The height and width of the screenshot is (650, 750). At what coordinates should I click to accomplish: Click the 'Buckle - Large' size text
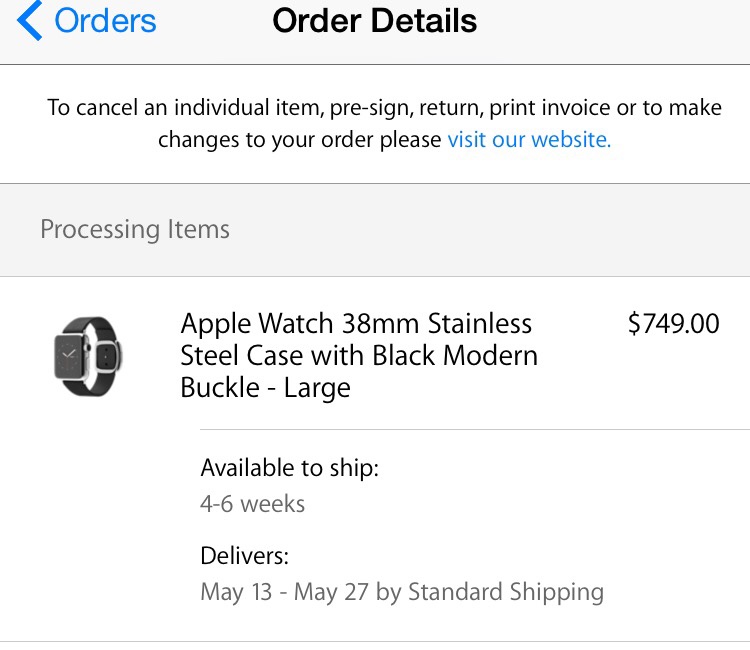(x=265, y=388)
